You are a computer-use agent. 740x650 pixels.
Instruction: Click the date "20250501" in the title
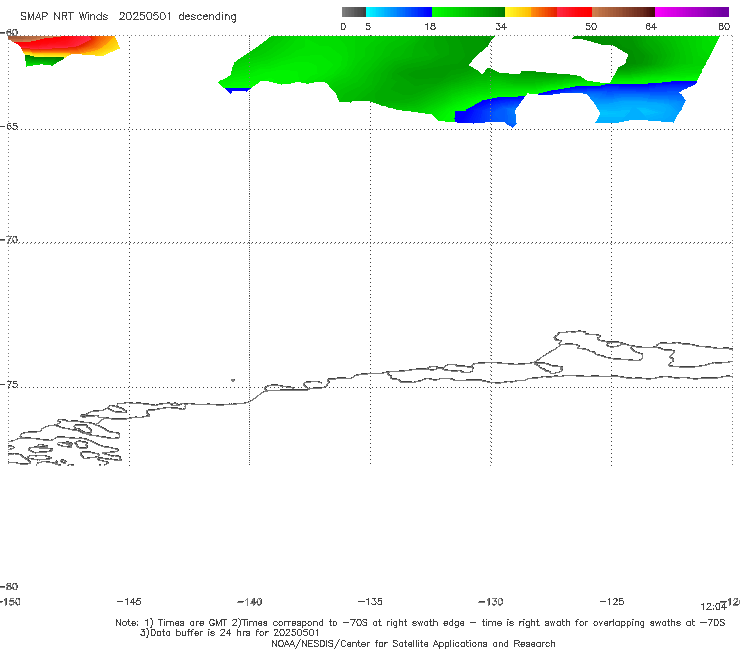145,16
